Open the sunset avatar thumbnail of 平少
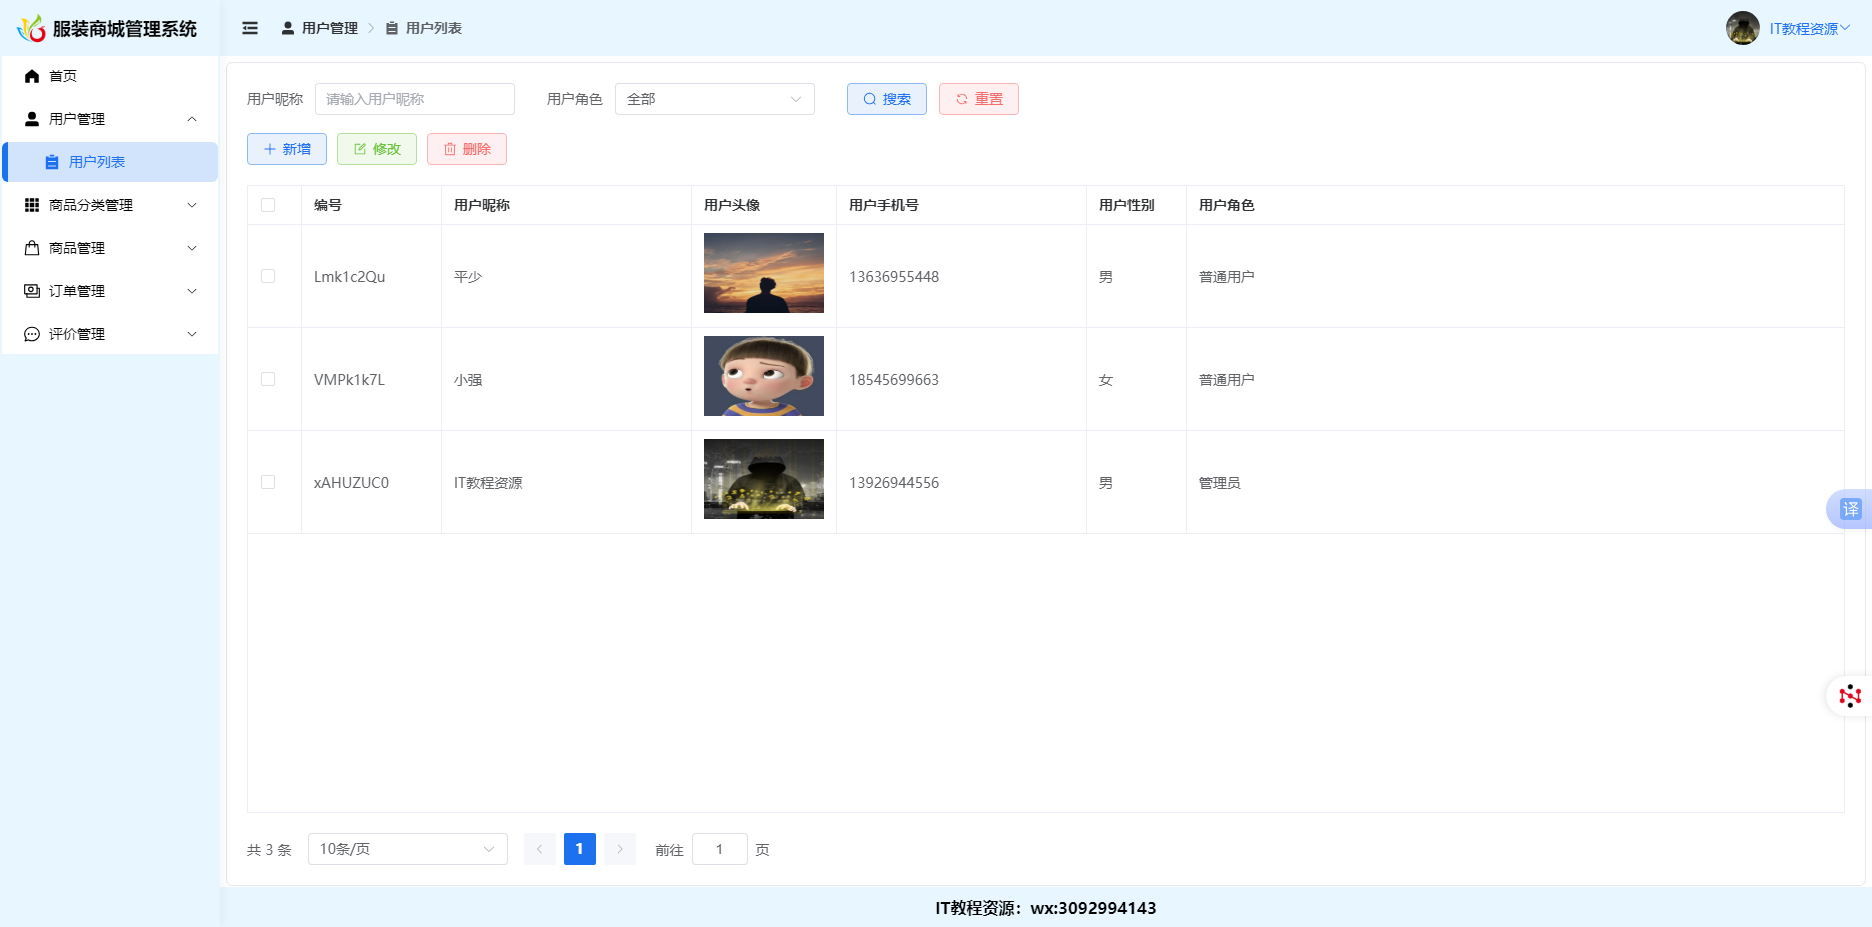The height and width of the screenshot is (927, 1872). coord(764,273)
